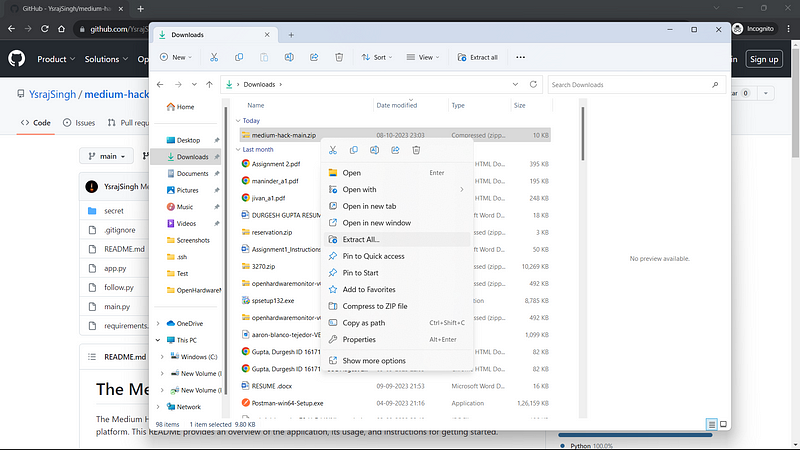800x450 pixels.
Task: Click the Delete icon in context menu
Action: coord(416,150)
